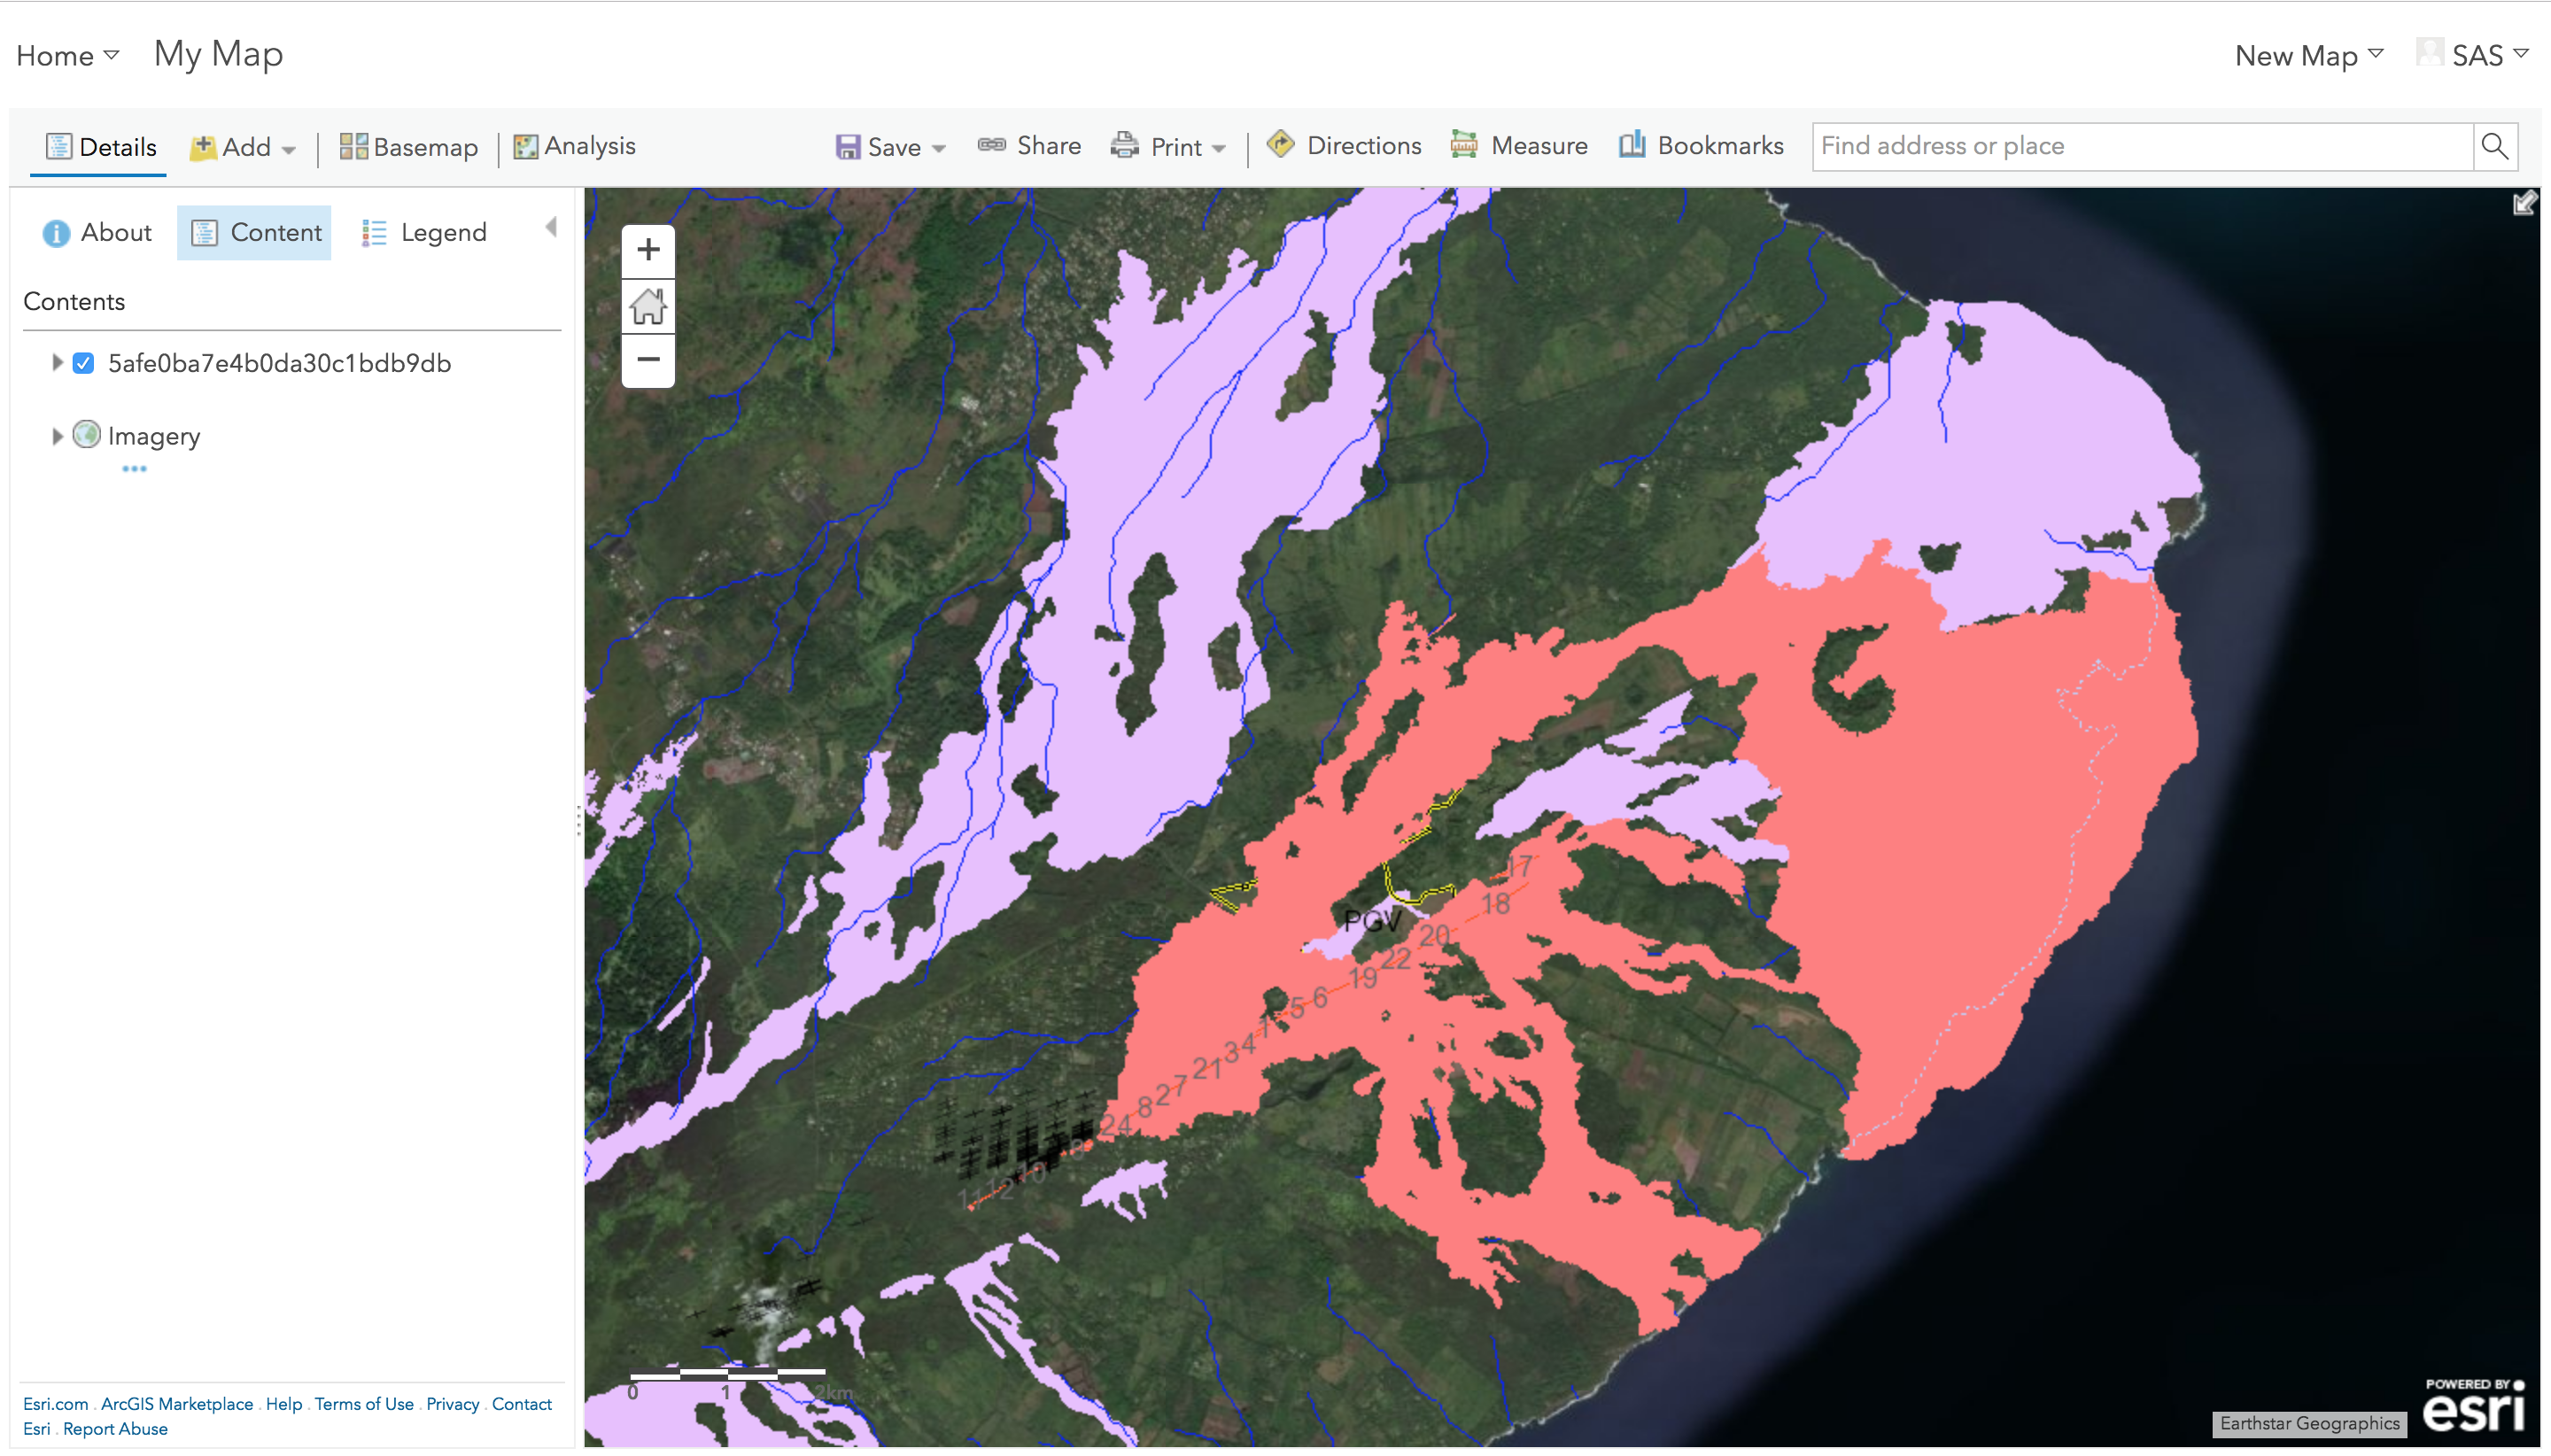Open the Bookmarks panel
Screen dimensions: 2551x1456
1699,146
